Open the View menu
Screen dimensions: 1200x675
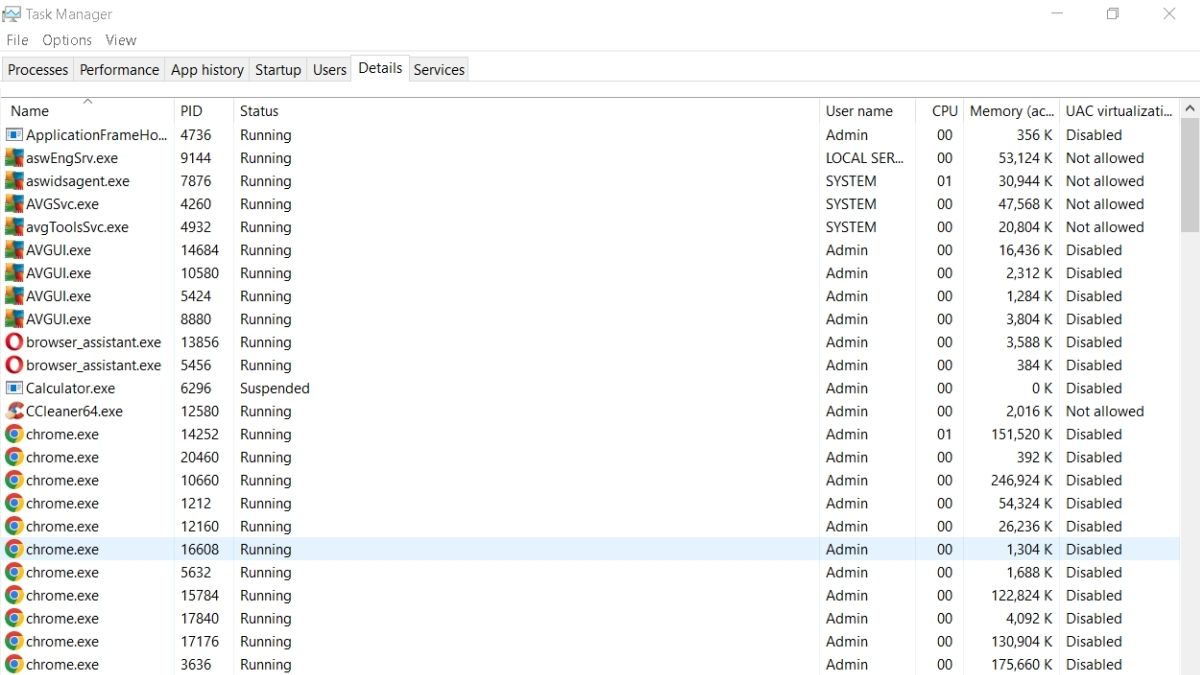click(x=120, y=40)
